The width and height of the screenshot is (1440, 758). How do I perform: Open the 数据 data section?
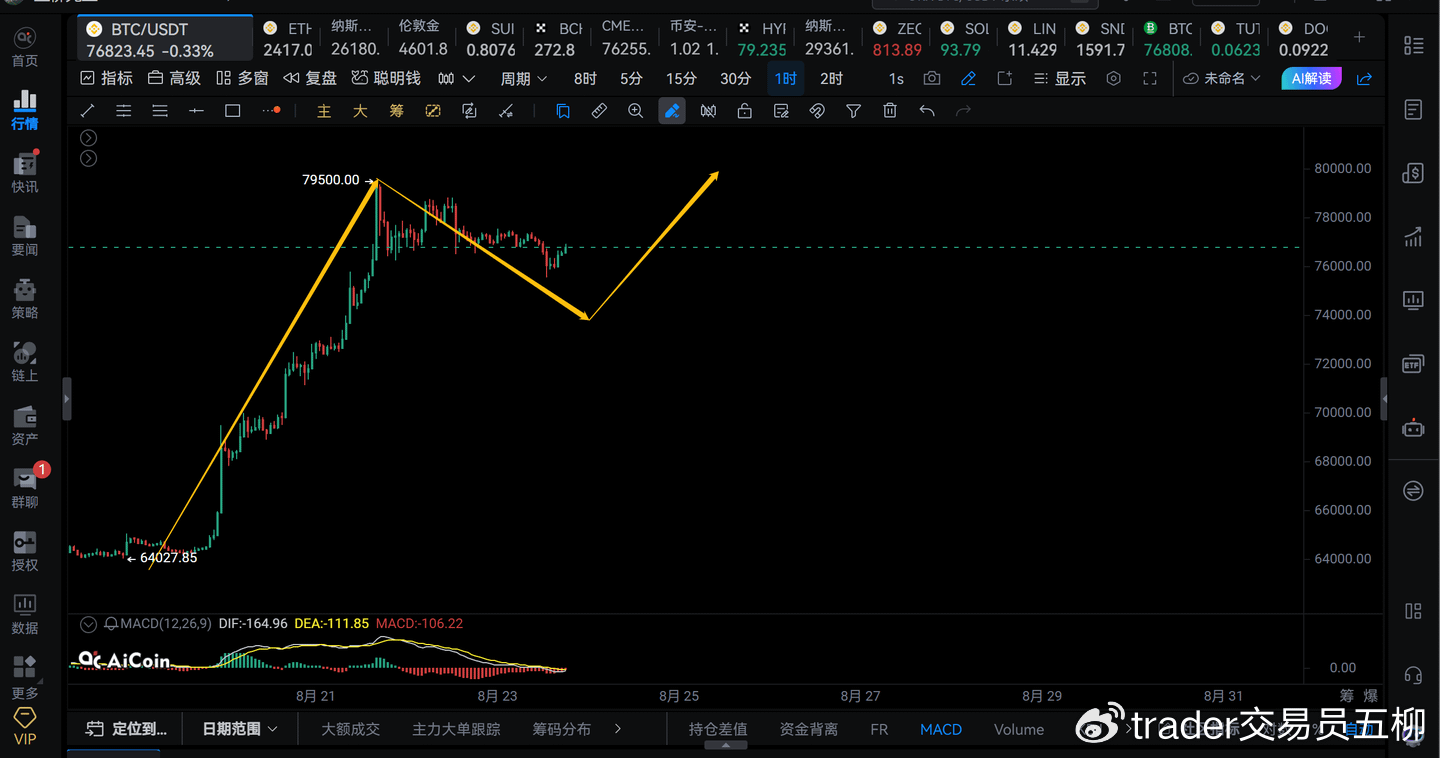click(x=24, y=614)
